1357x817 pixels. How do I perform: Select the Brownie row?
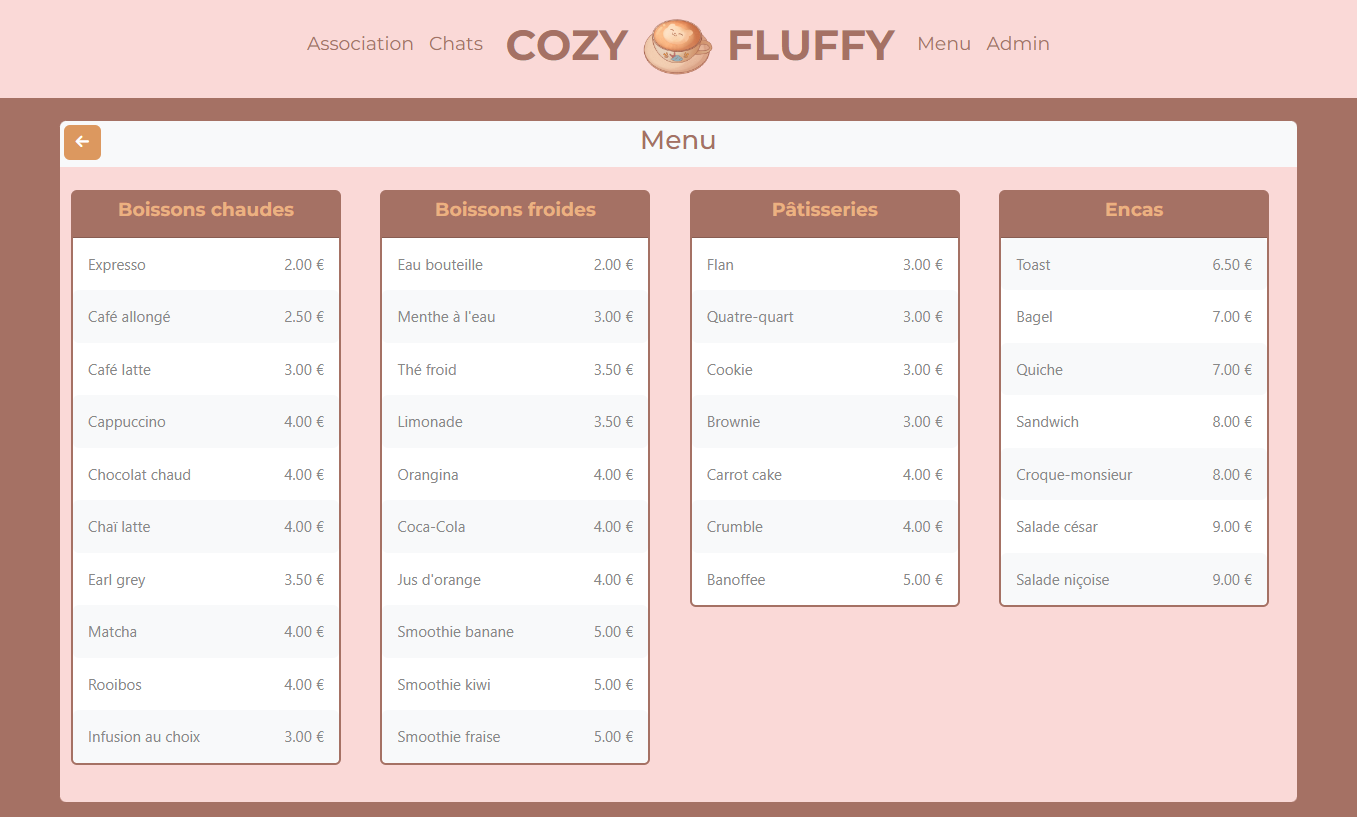click(x=825, y=422)
